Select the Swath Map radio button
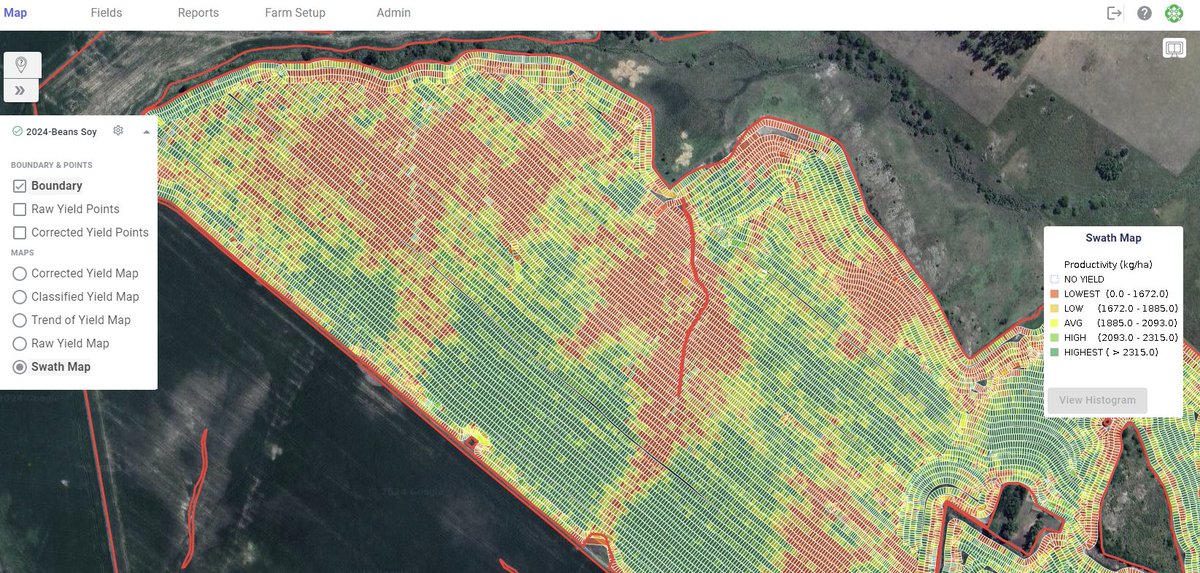 click(19, 367)
